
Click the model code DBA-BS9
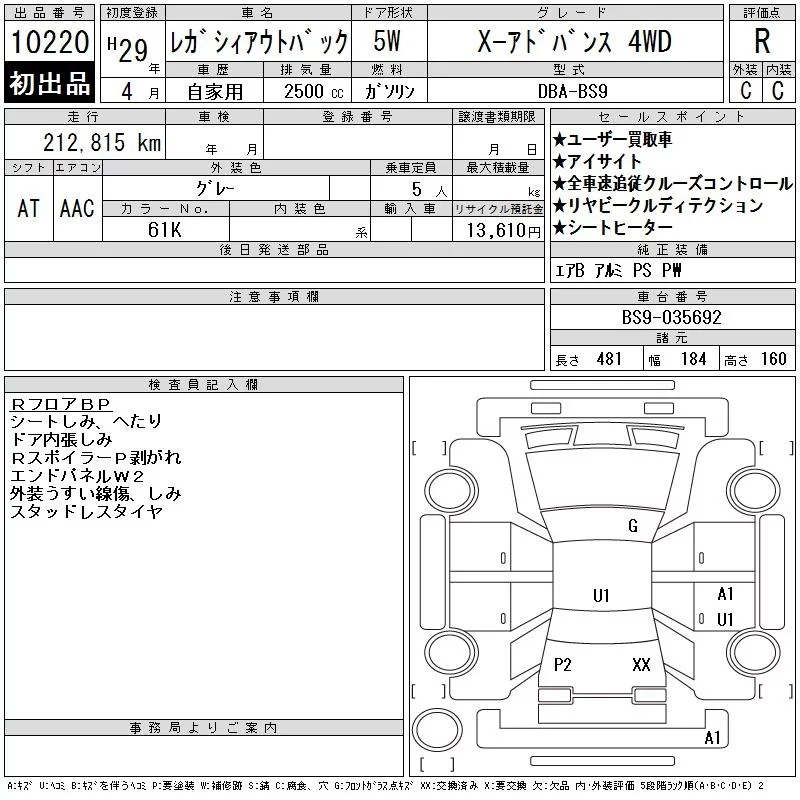pyautogui.click(x=573, y=91)
